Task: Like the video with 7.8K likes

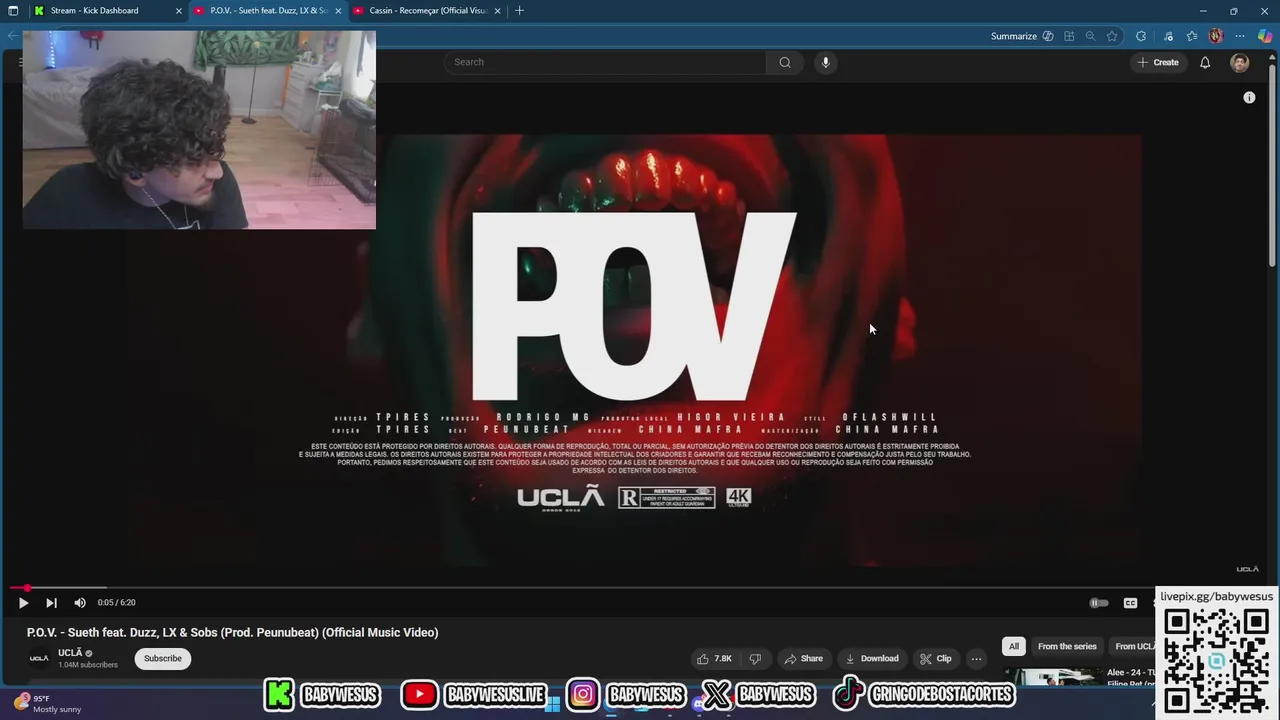Action: click(714, 659)
